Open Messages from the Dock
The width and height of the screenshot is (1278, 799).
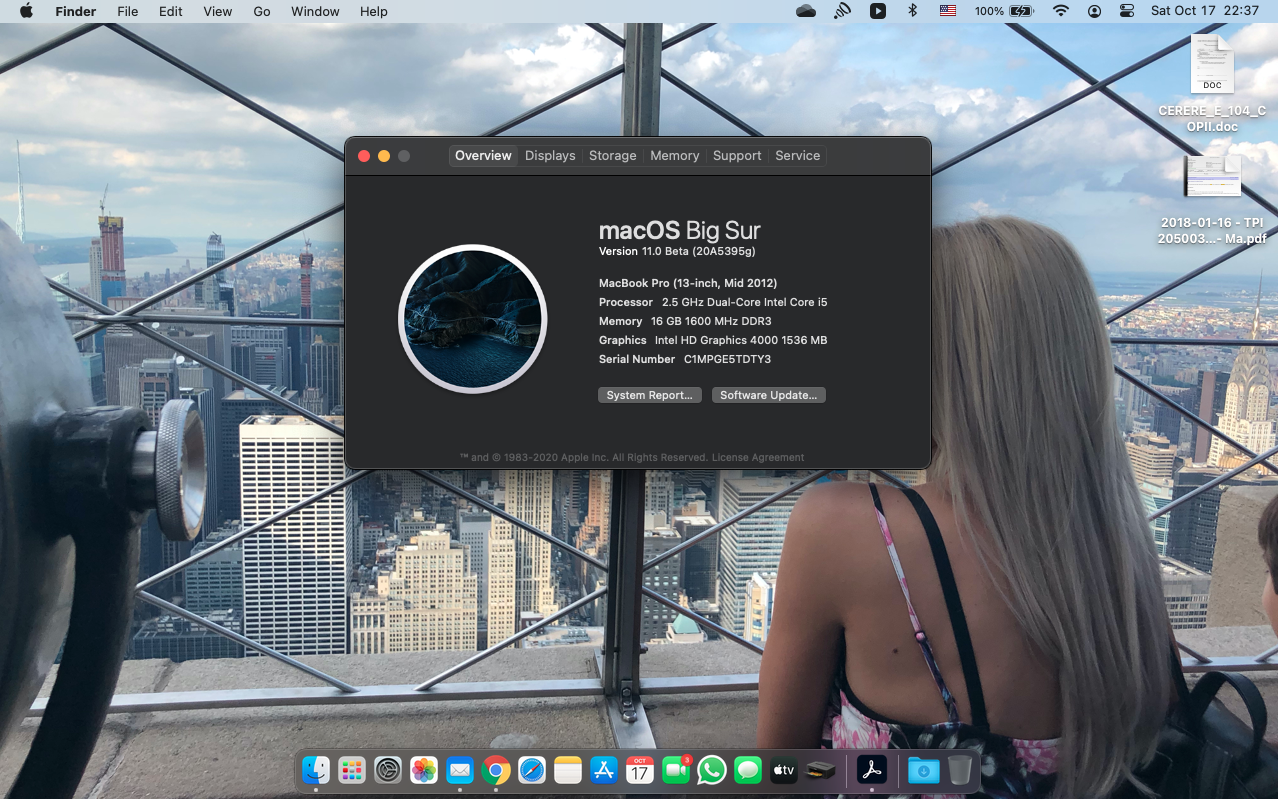[x=748, y=770]
